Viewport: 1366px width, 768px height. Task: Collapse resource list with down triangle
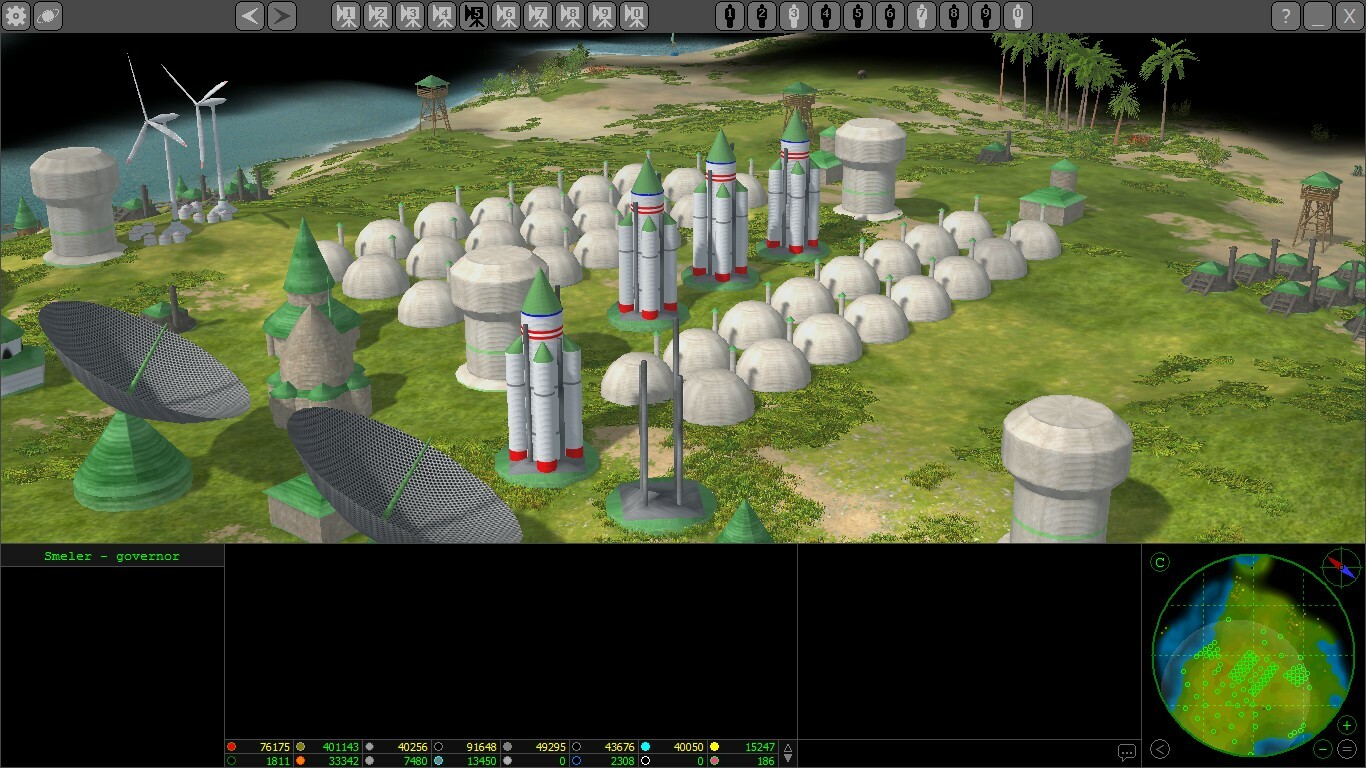[x=788, y=759]
